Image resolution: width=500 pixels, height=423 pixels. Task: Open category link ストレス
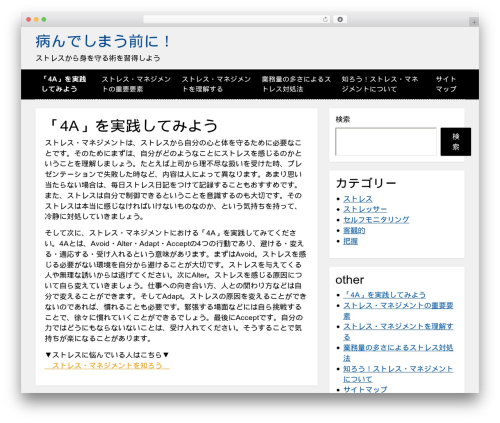(x=358, y=199)
